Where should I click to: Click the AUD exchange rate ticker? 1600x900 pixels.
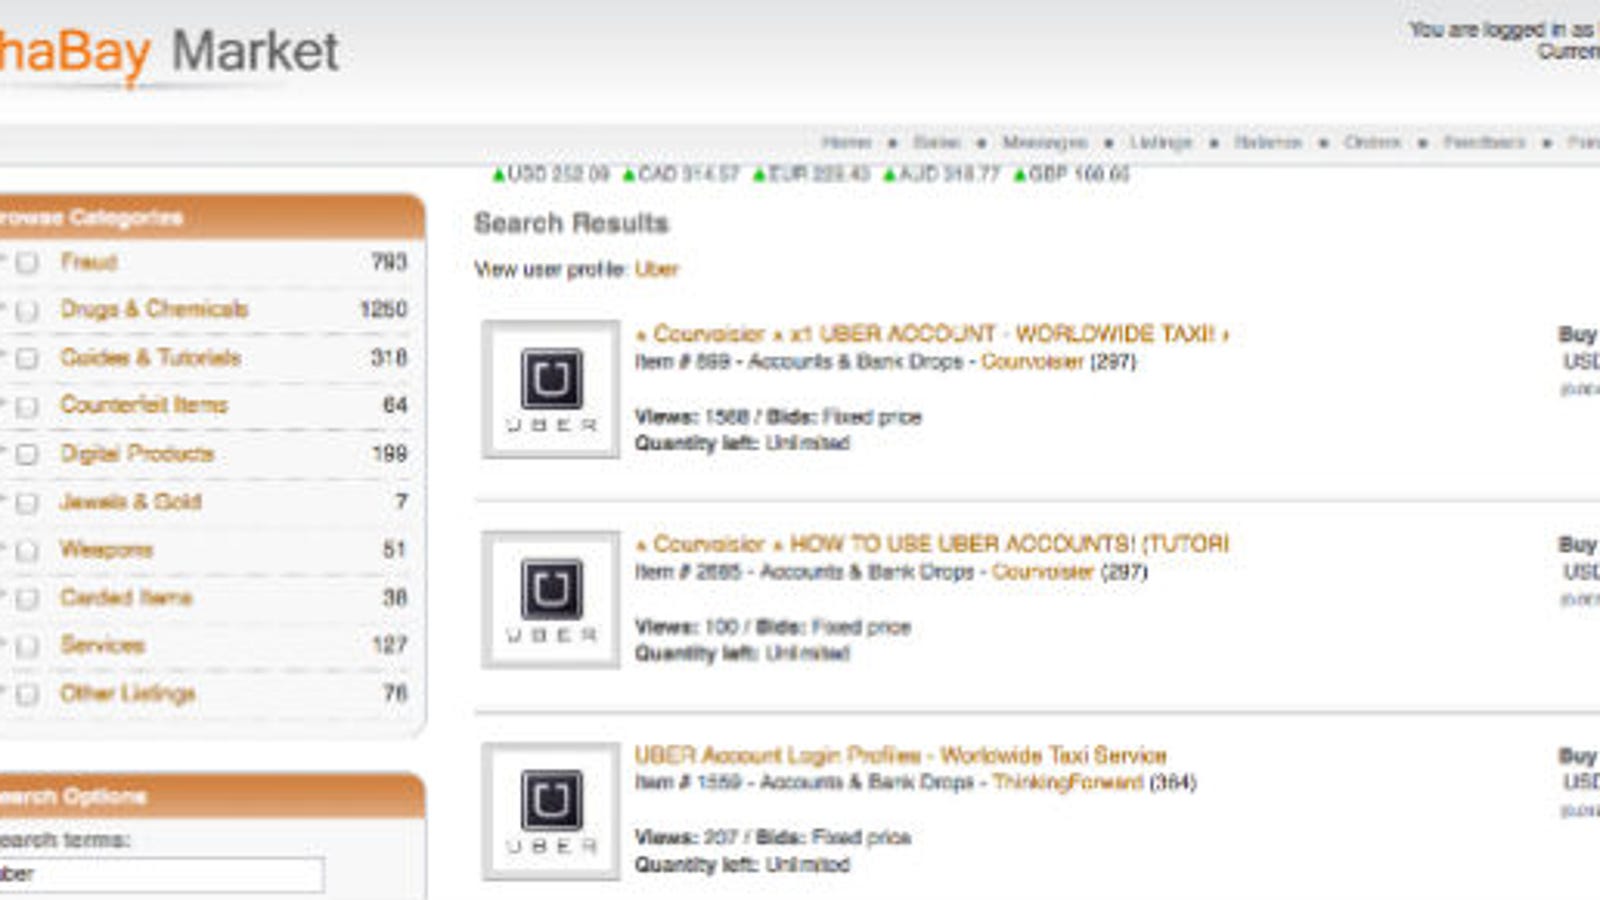coord(941,174)
